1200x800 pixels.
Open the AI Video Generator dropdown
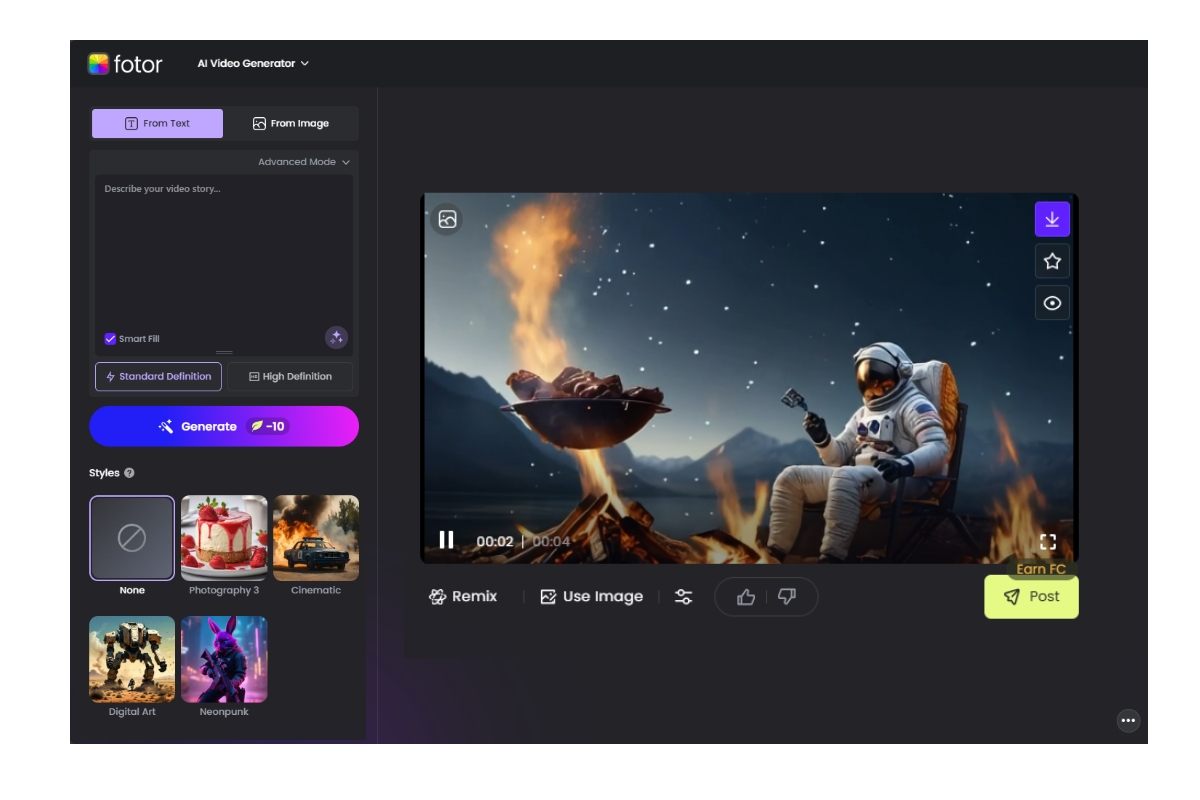[x=253, y=63]
